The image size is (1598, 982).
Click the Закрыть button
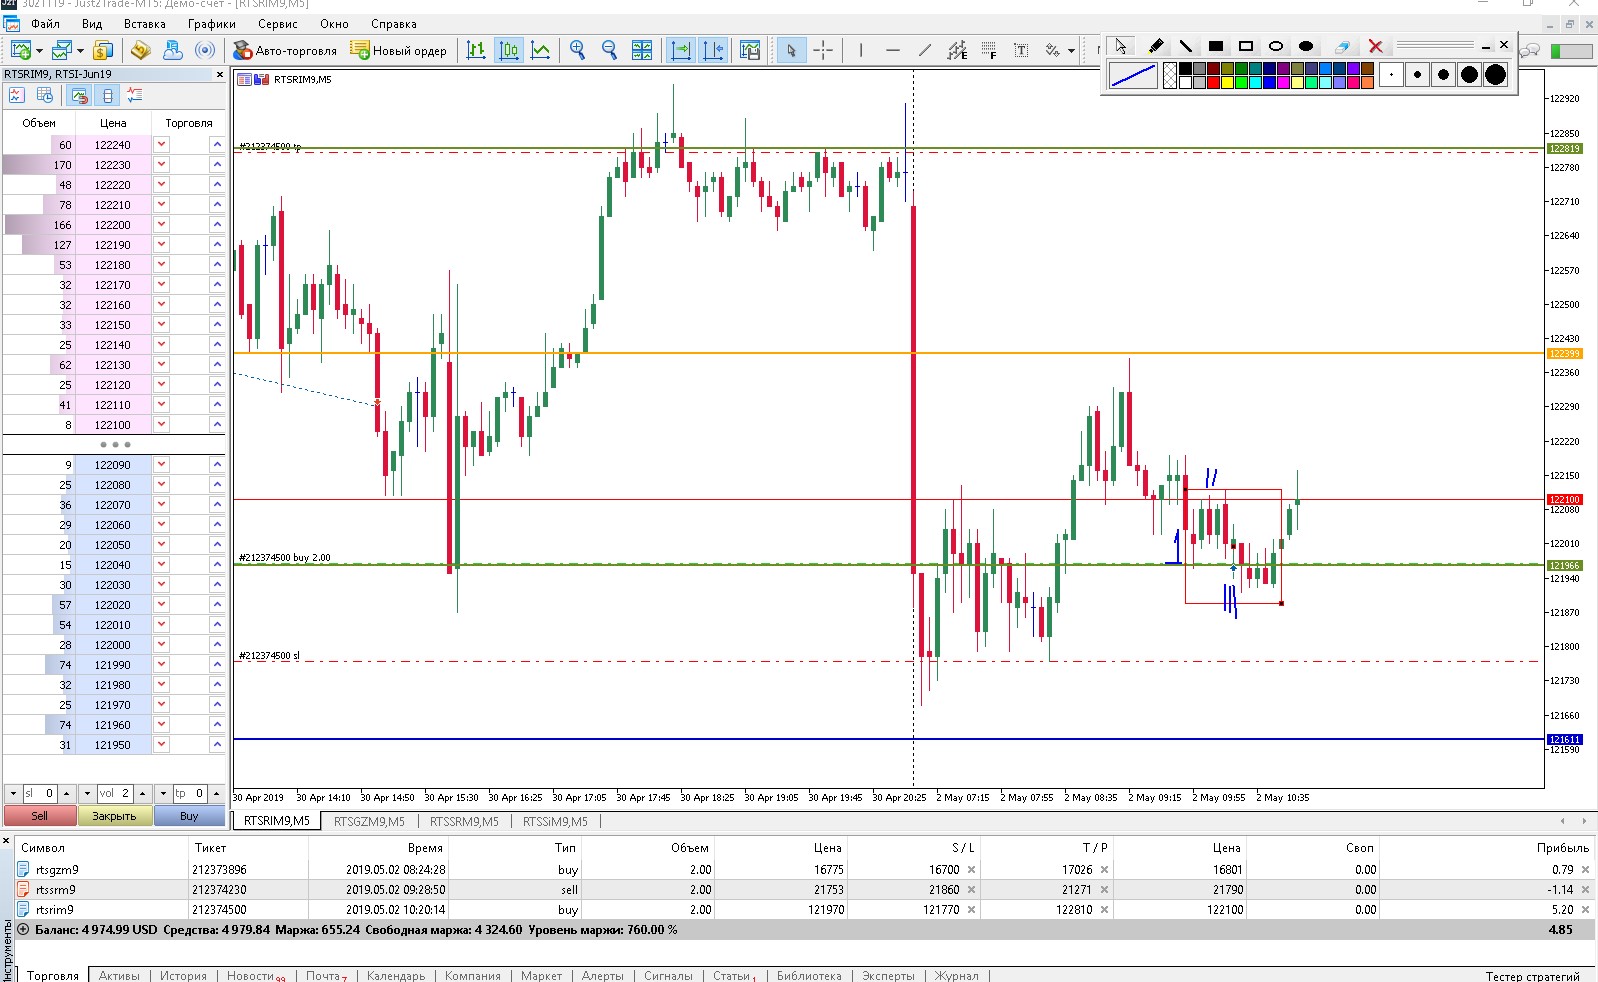click(114, 816)
